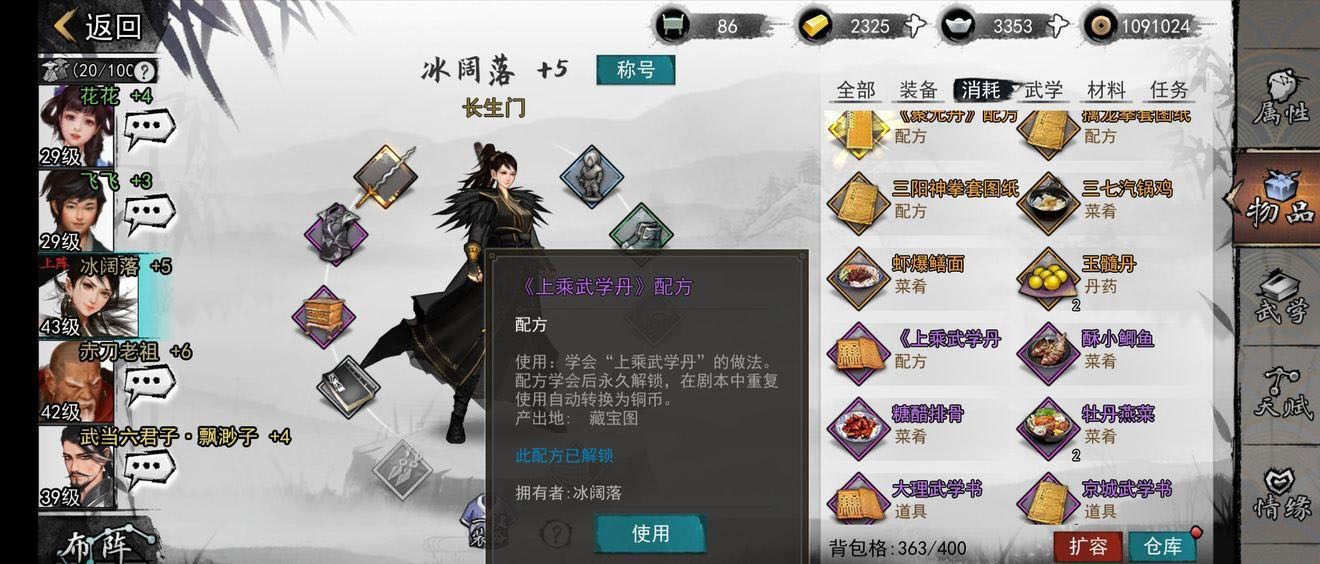Click the gold ingot add plus icon

pyautogui.click(x=913, y=26)
